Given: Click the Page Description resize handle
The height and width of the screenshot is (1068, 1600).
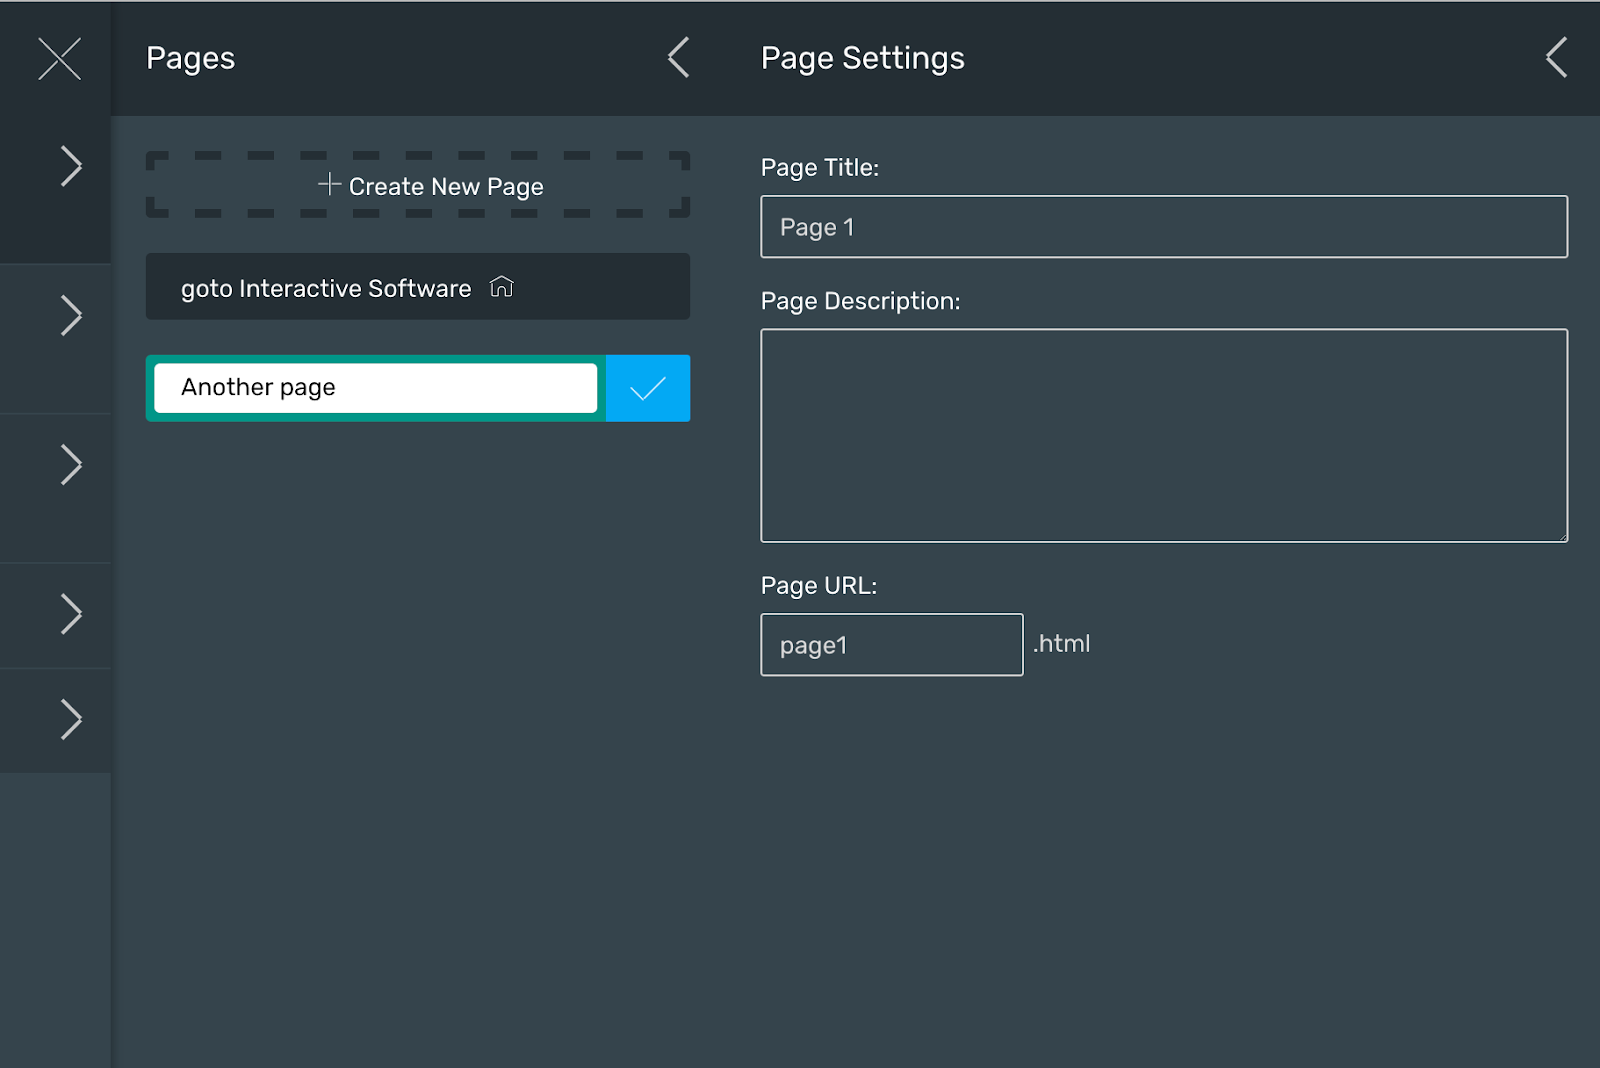Looking at the screenshot, I should [1562, 537].
